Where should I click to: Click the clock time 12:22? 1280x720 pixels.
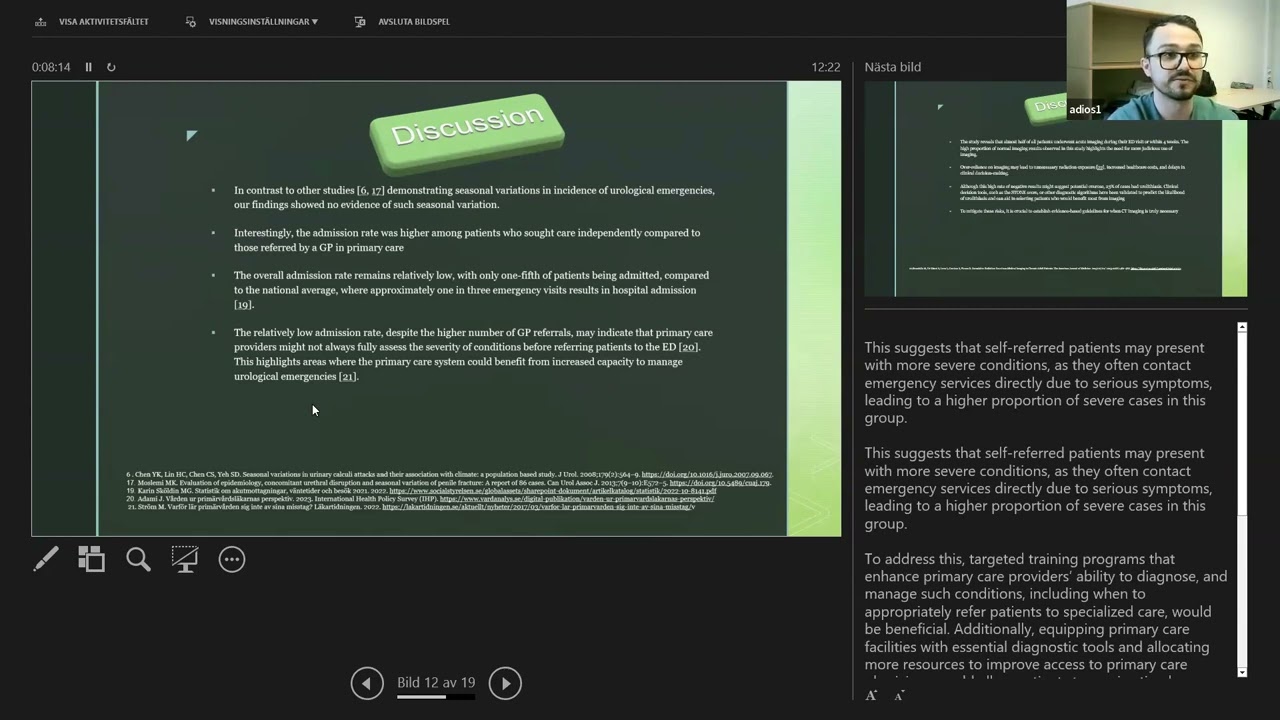826,67
